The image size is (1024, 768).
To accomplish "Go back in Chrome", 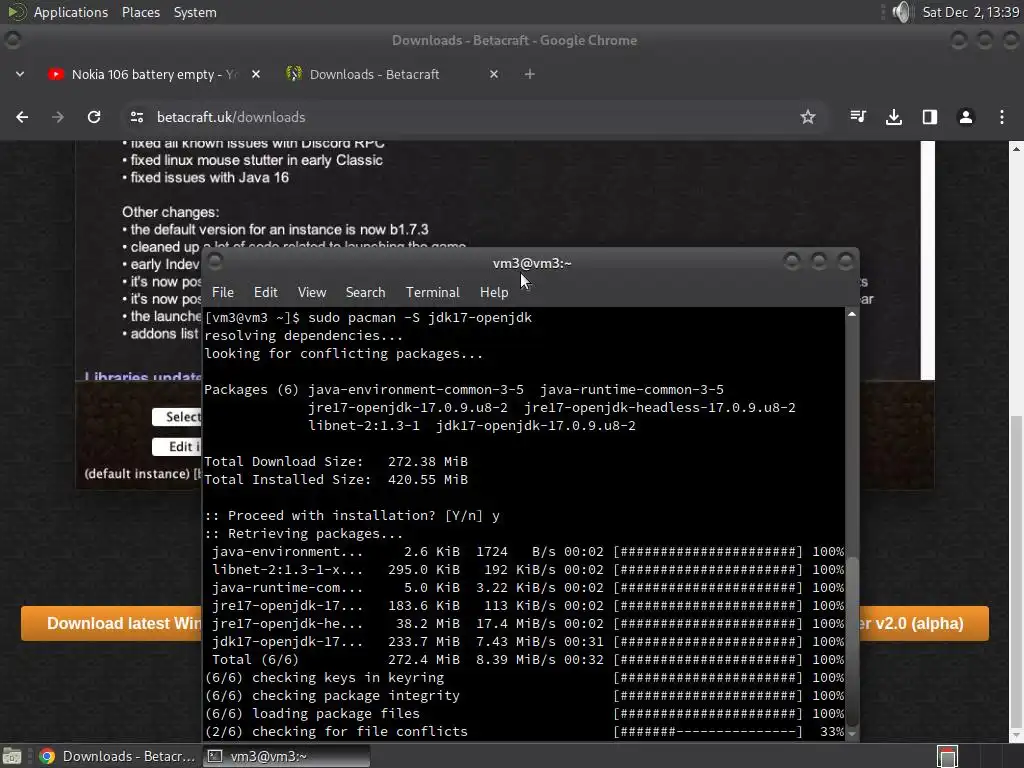I will click(x=22, y=117).
